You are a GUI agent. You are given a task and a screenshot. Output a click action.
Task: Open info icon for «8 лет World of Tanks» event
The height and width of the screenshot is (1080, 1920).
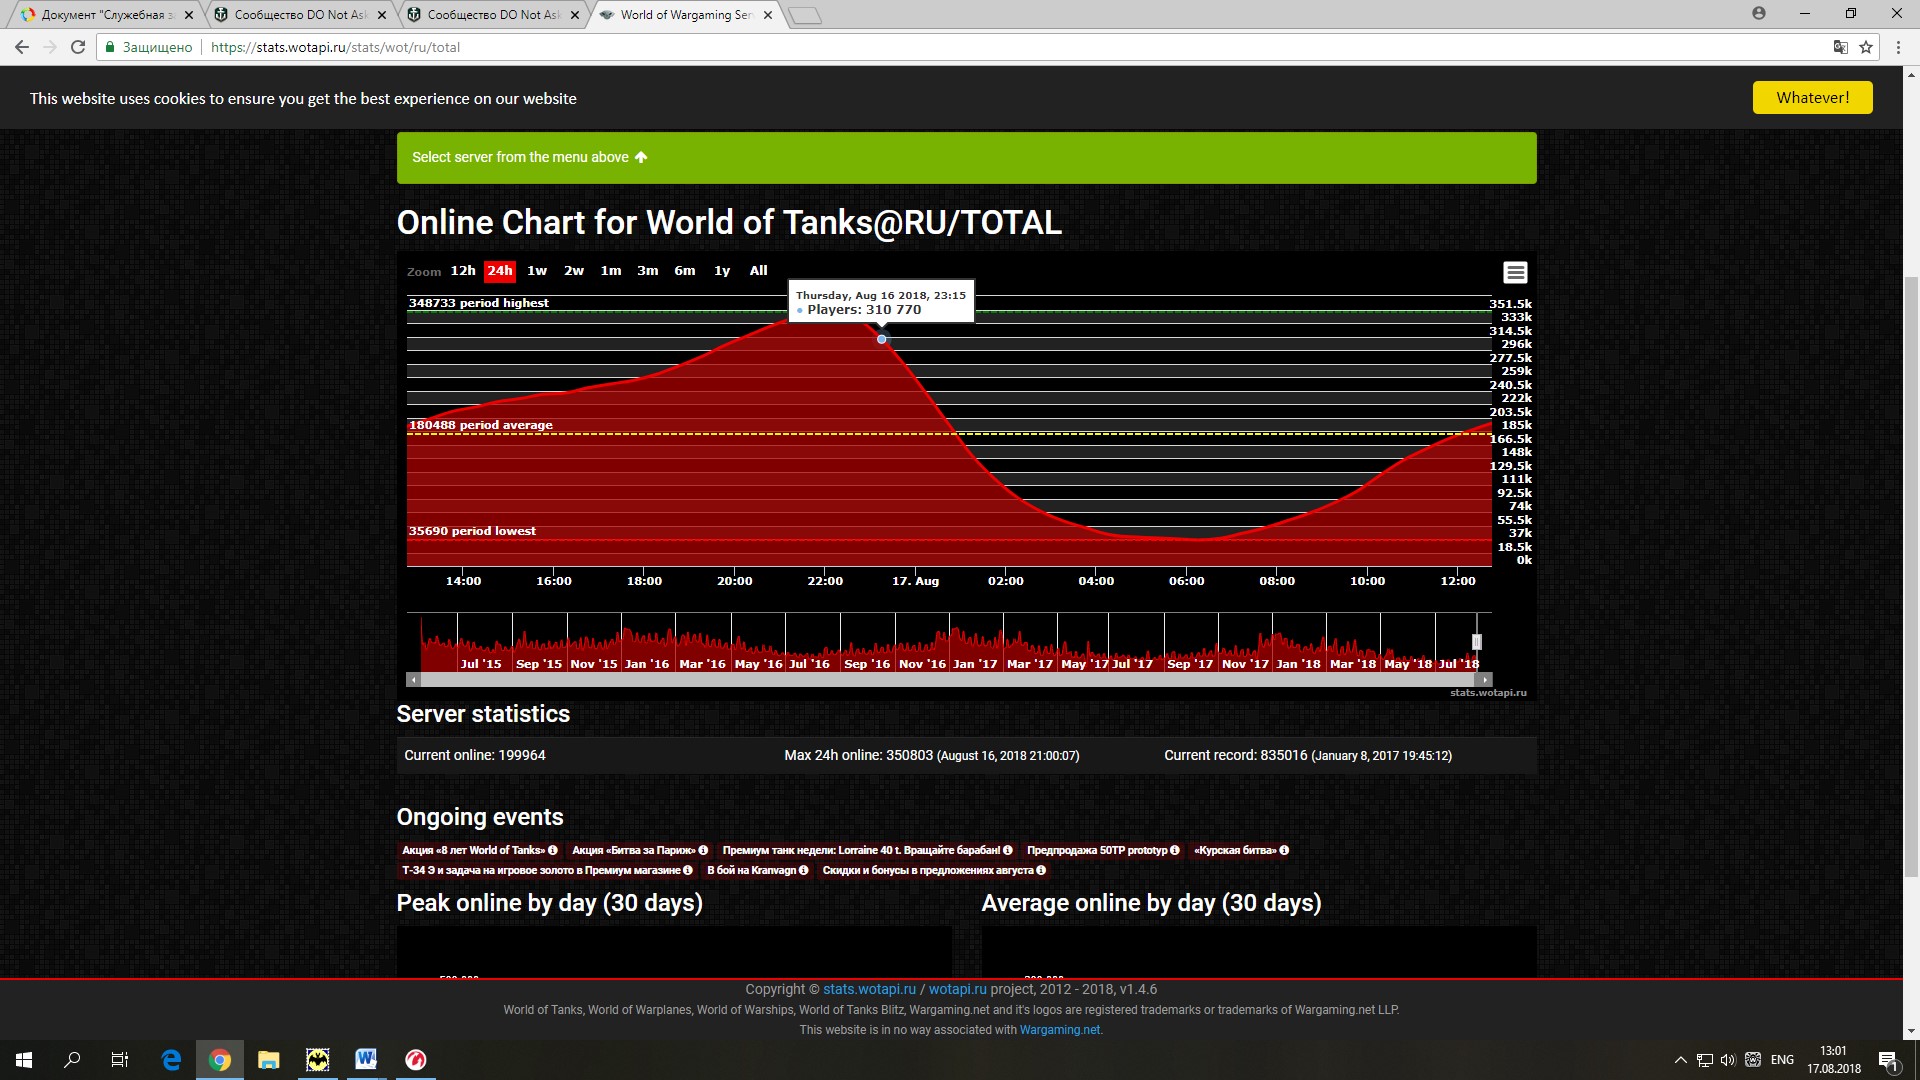click(553, 850)
